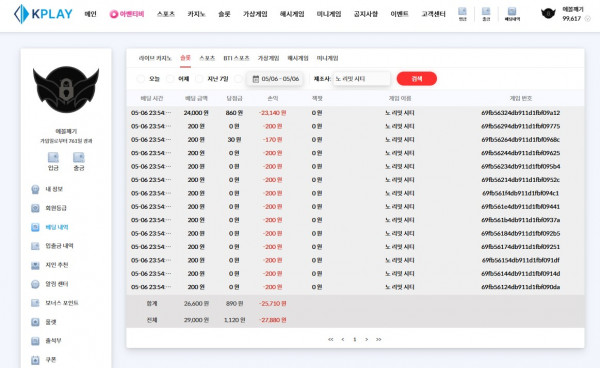Click the 입금 icon under the profile name
Screen dimensions: 600x368
53,161
